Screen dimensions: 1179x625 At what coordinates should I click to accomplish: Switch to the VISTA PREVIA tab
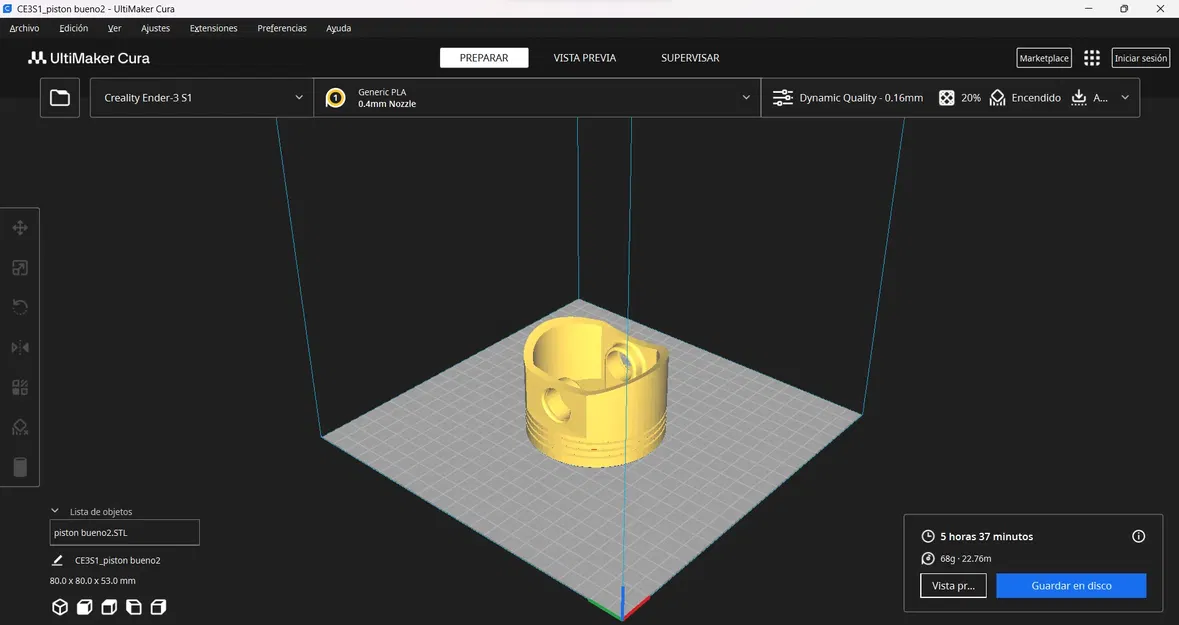click(x=584, y=57)
